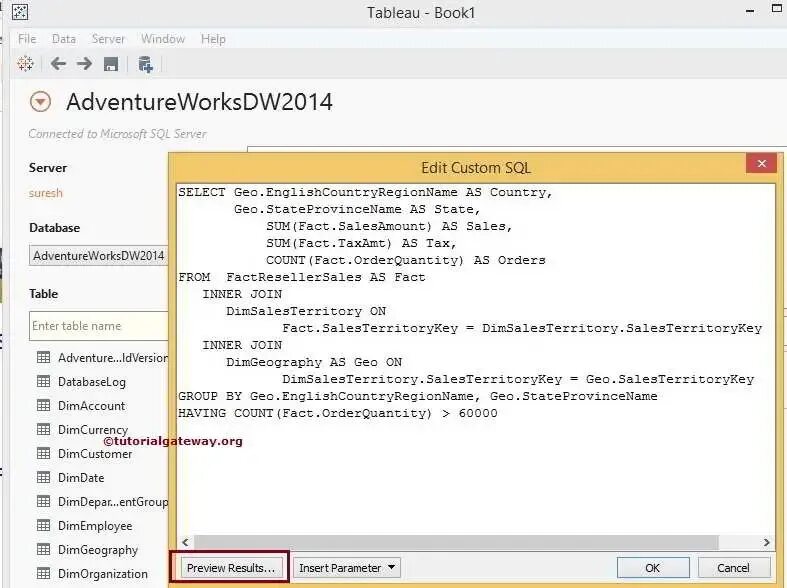Click table icon beside DimGeography
The height and width of the screenshot is (588, 787).
[44, 549]
